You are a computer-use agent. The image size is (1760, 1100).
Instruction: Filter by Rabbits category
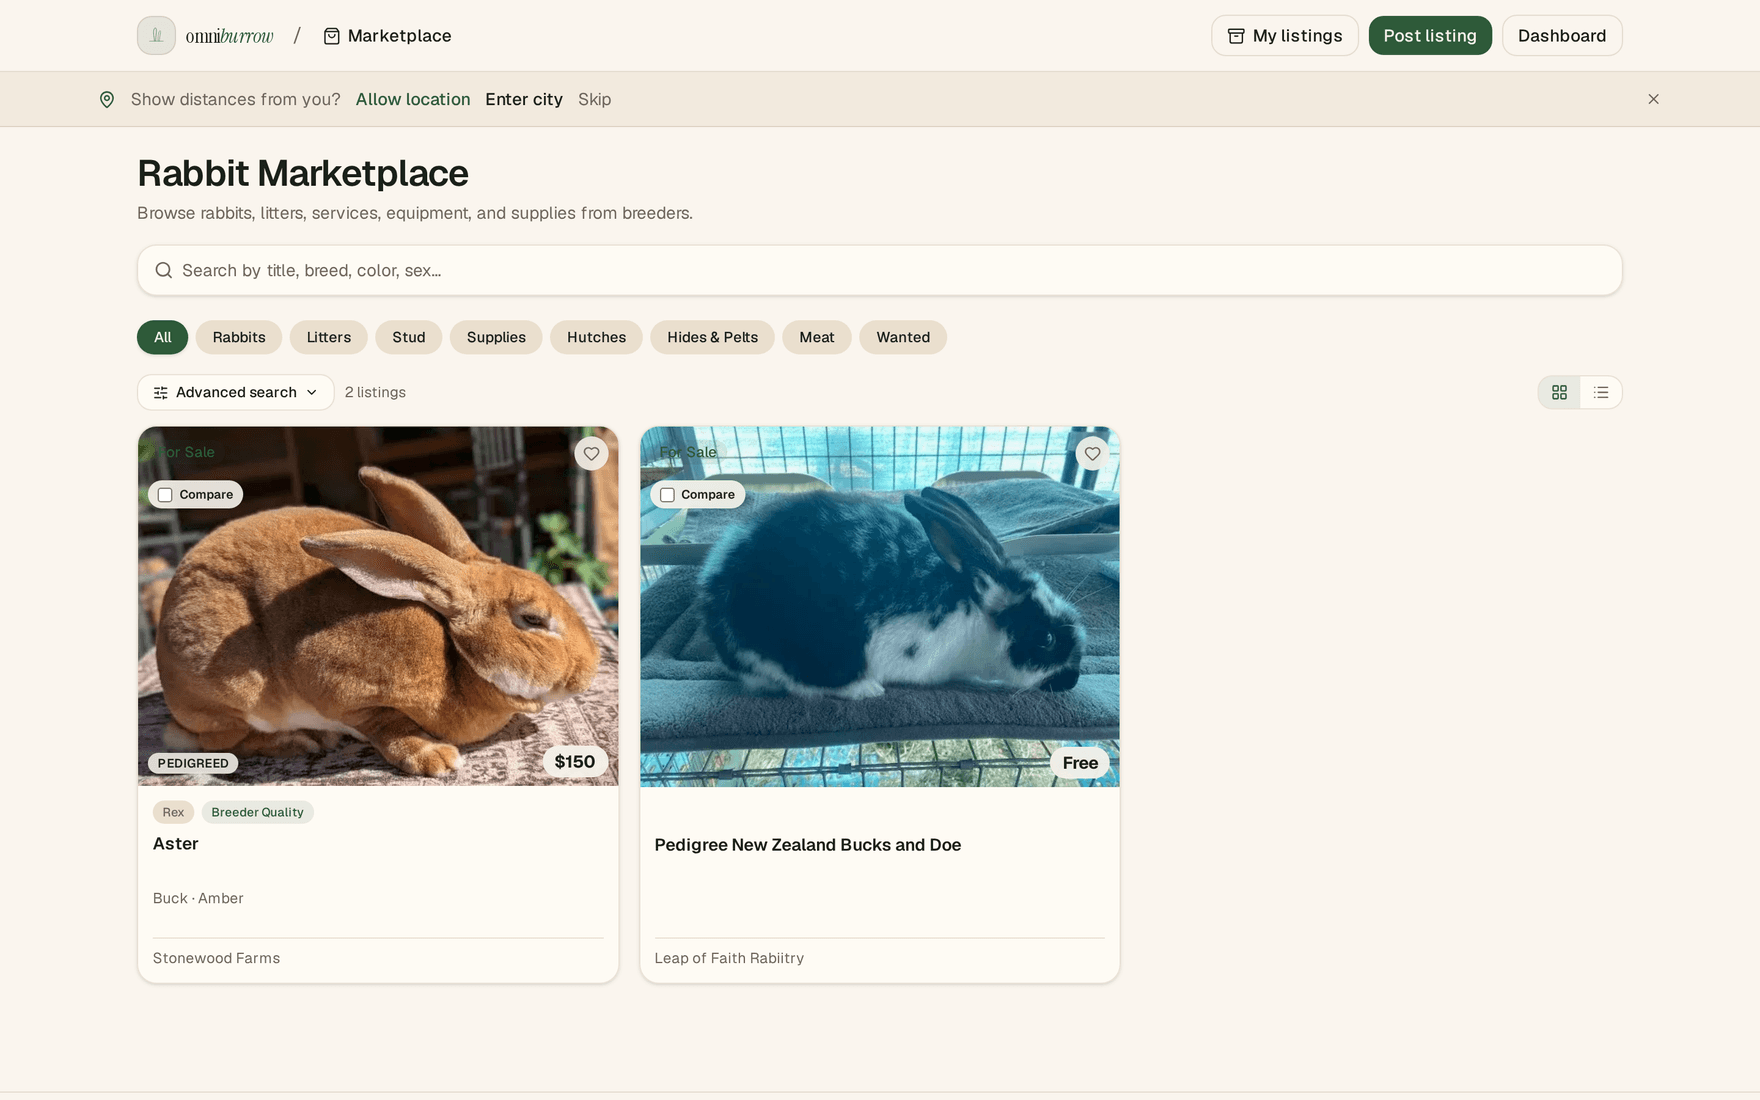pyautogui.click(x=239, y=337)
